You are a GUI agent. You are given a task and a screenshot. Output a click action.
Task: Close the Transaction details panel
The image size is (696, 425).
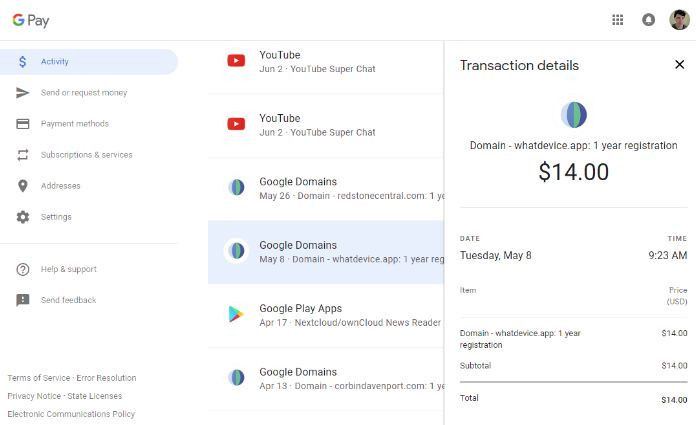(x=680, y=65)
